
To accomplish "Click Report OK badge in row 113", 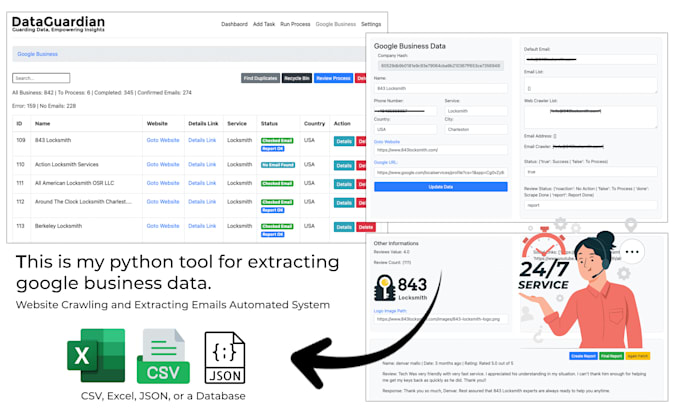I will 272,235.
